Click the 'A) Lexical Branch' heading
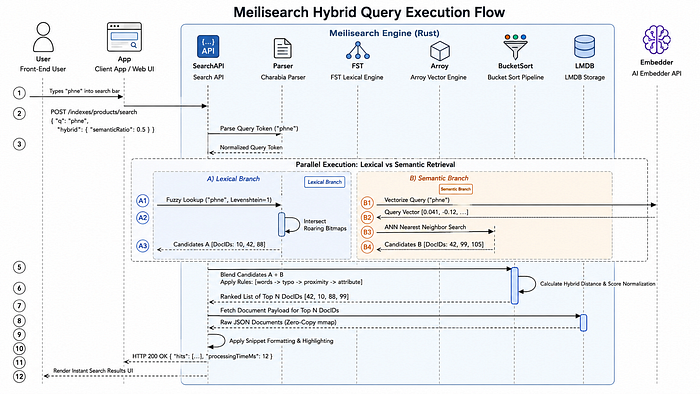The image size is (700, 394). (233, 178)
